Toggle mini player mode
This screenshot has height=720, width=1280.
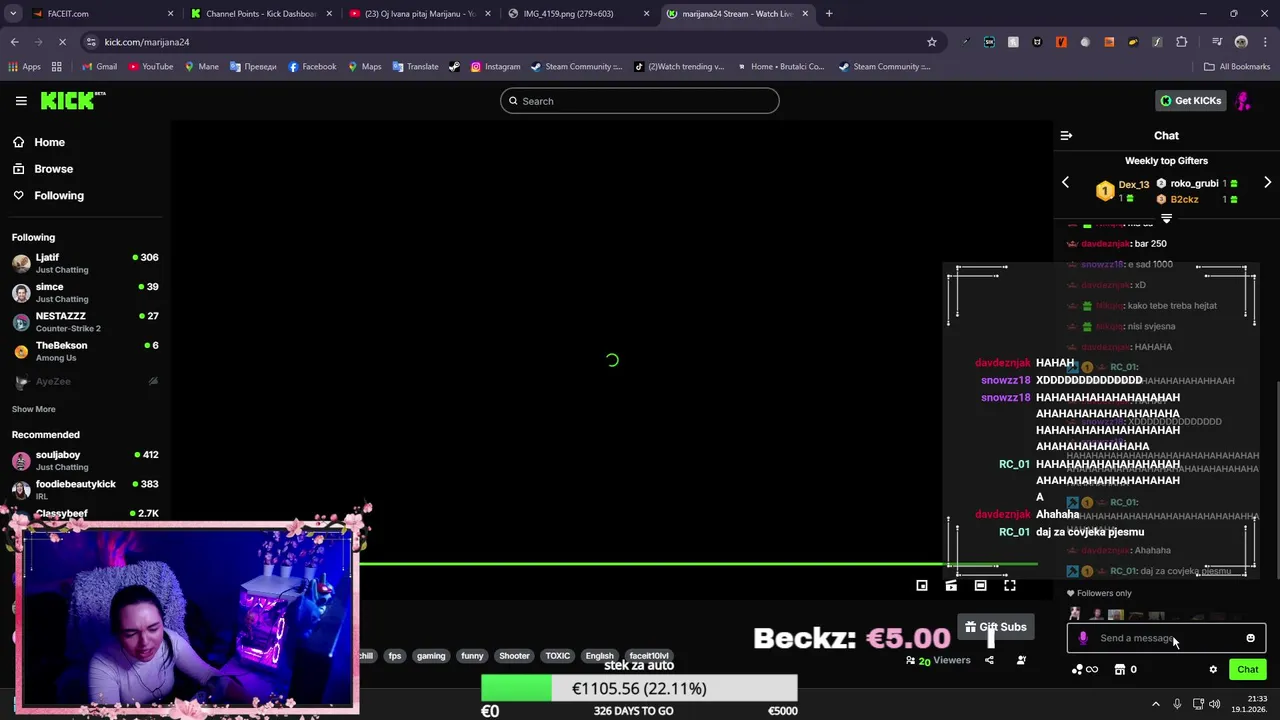point(922,586)
